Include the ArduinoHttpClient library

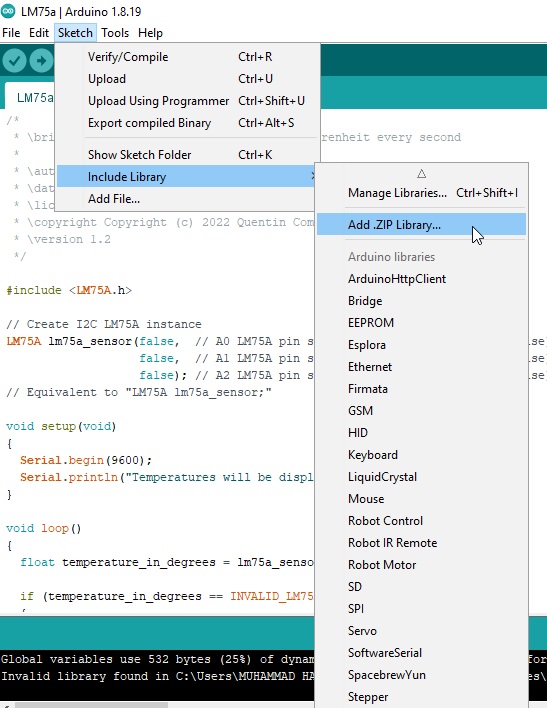pyautogui.click(x=421, y=279)
